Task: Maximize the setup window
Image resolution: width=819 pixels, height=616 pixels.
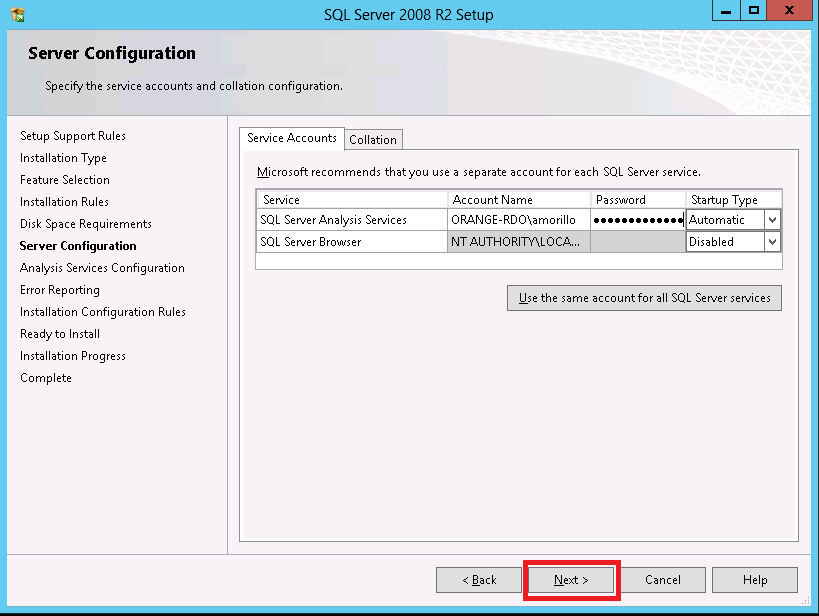Action: 753,10
